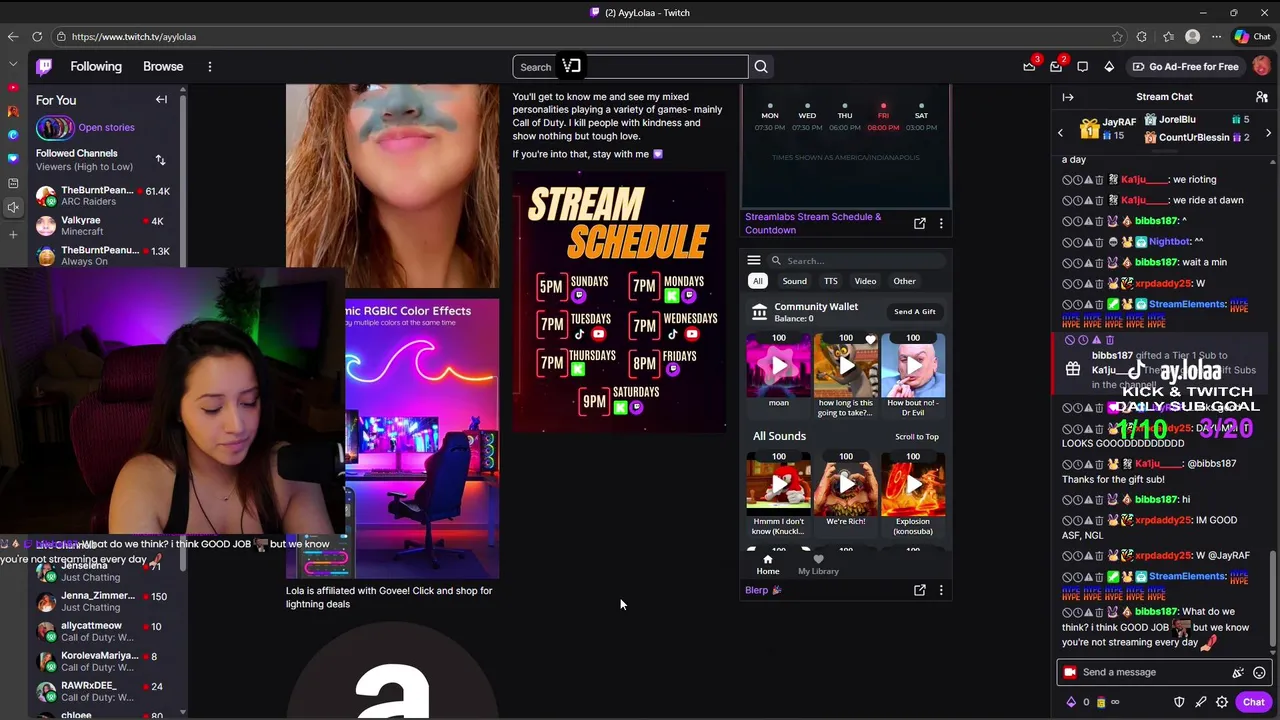The height and width of the screenshot is (720, 1280).
Task: Play the 'We're Rich!' sound clip
Action: pos(846,485)
